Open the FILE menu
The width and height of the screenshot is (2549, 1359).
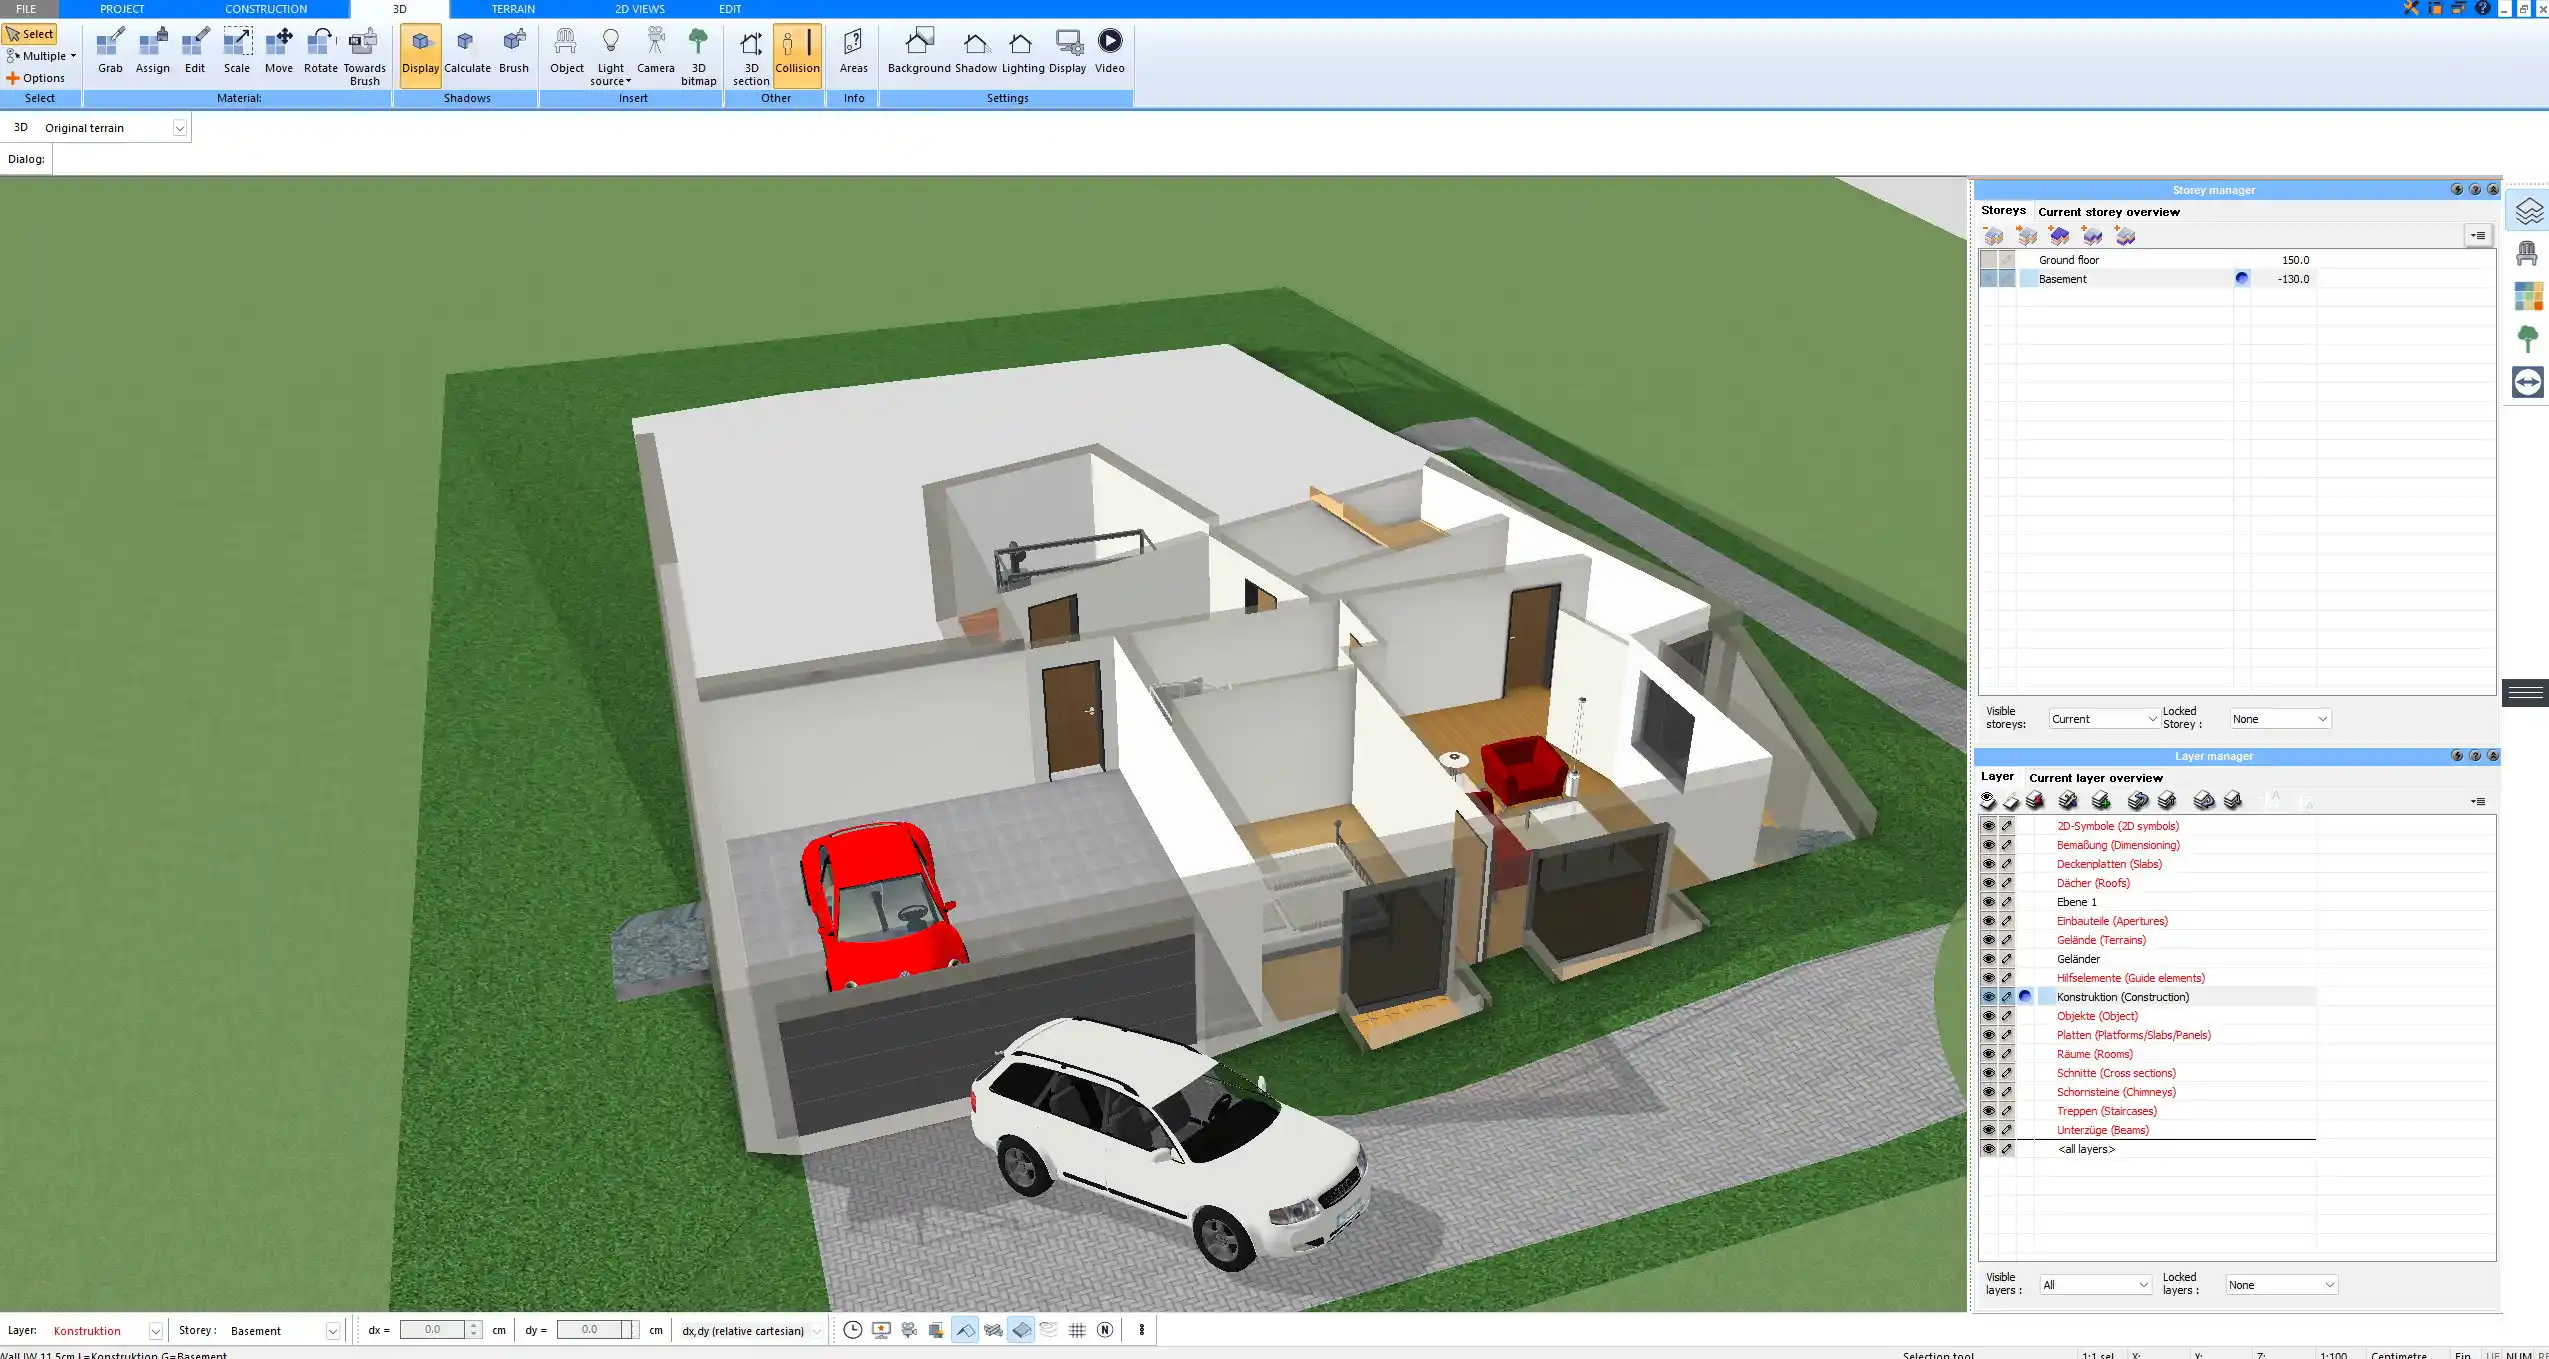[26, 9]
